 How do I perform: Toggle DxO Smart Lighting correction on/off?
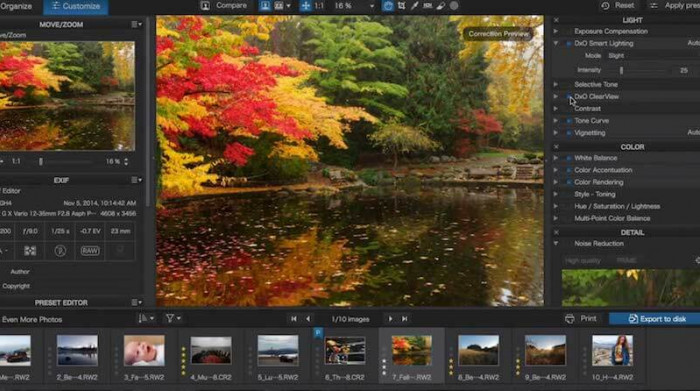click(569, 44)
